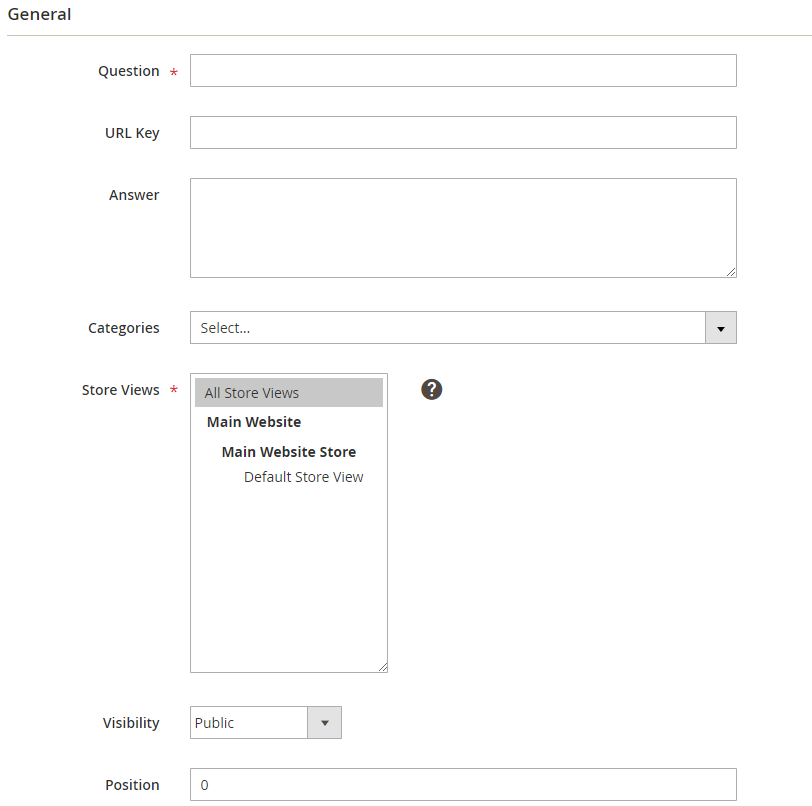This screenshot has height=806, width=812.
Task: Click the Categories 'Select...' field
Action: [x=447, y=328]
